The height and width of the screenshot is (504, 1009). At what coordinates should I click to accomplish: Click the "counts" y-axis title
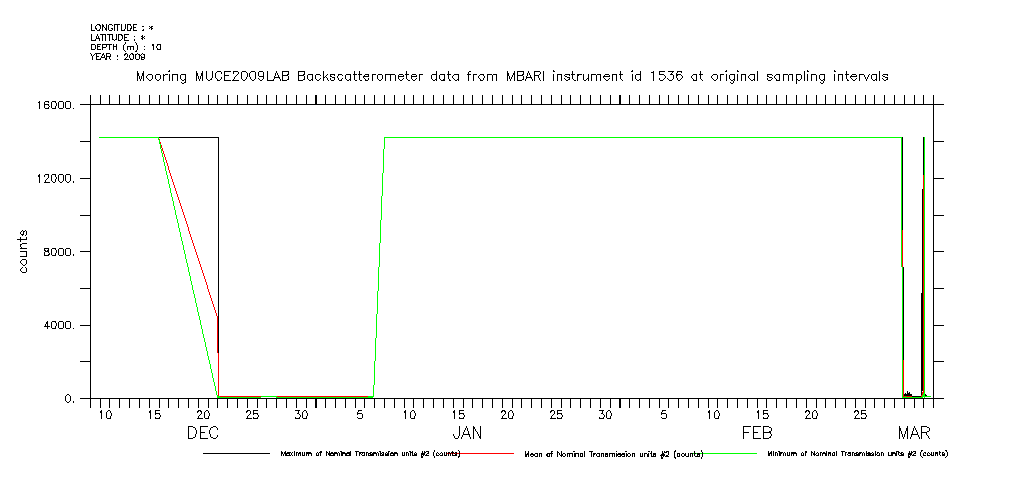tap(24, 252)
